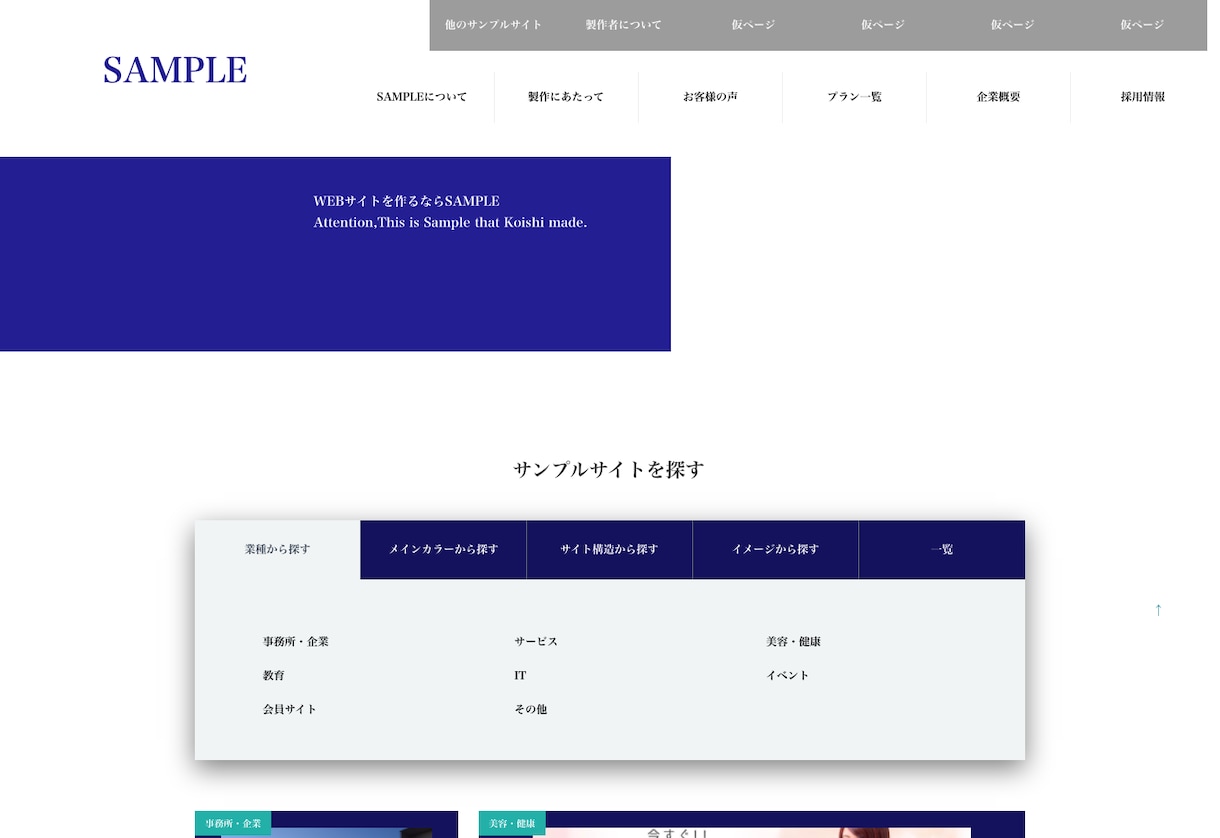1220x838 pixels.
Task: Open the 製作にあたって nav item
Action: tap(566, 97)
